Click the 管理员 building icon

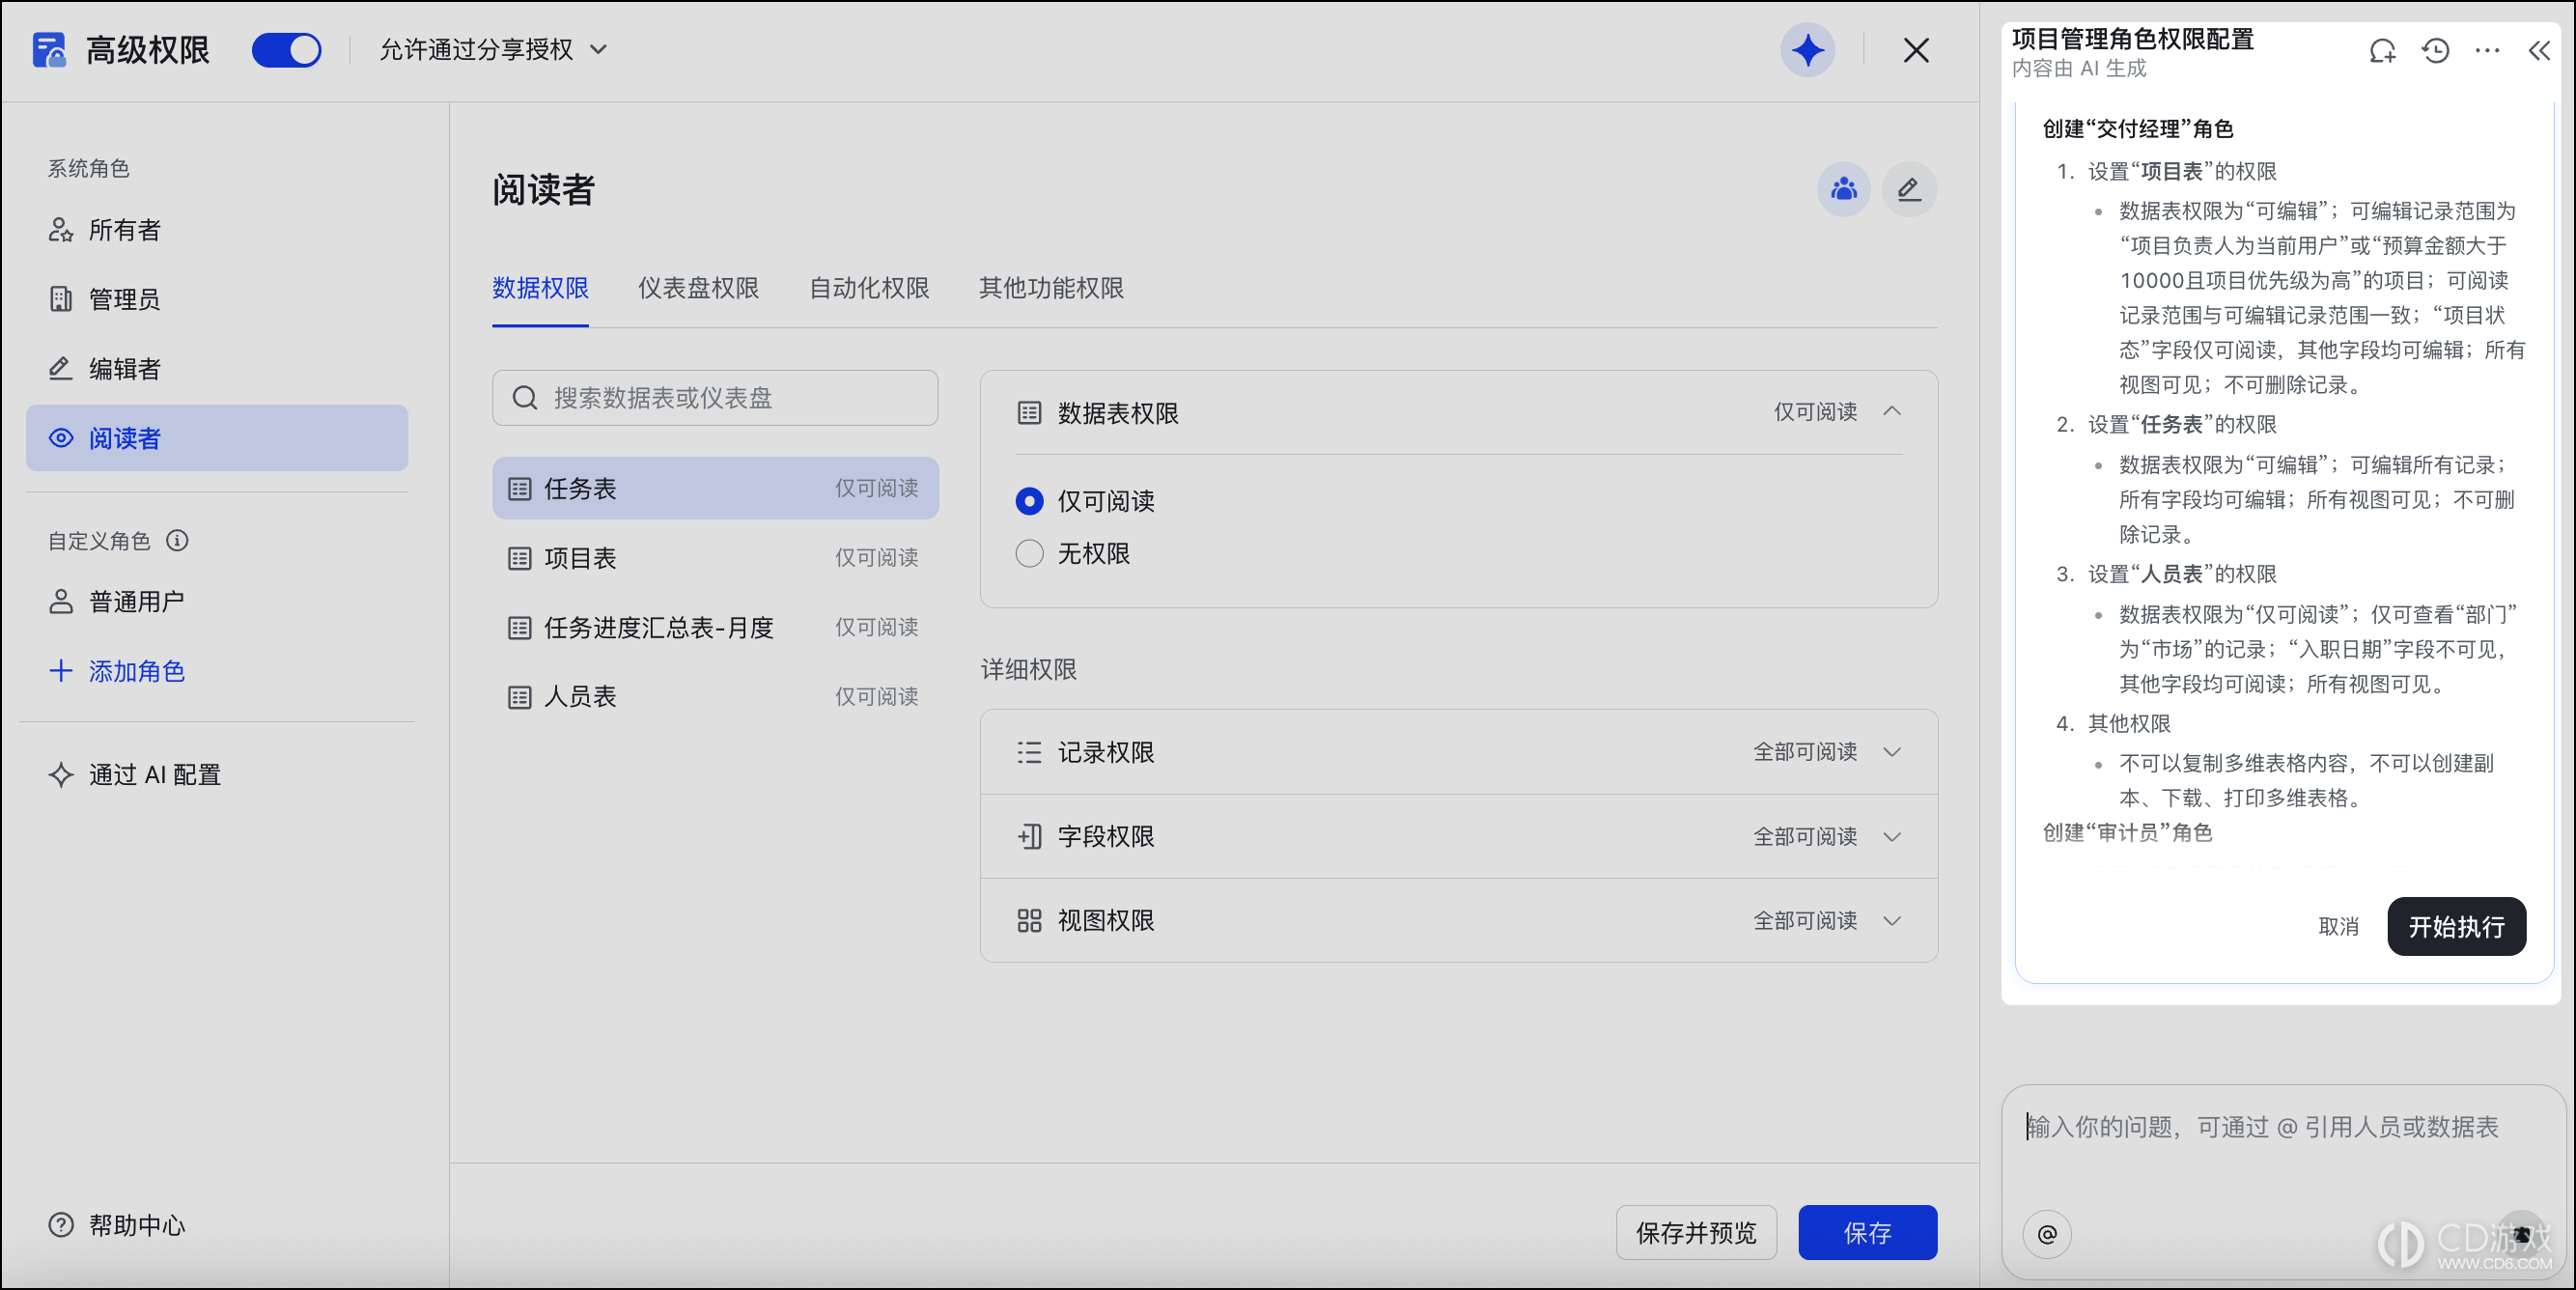pyautogui.click(x=60, y=299)
